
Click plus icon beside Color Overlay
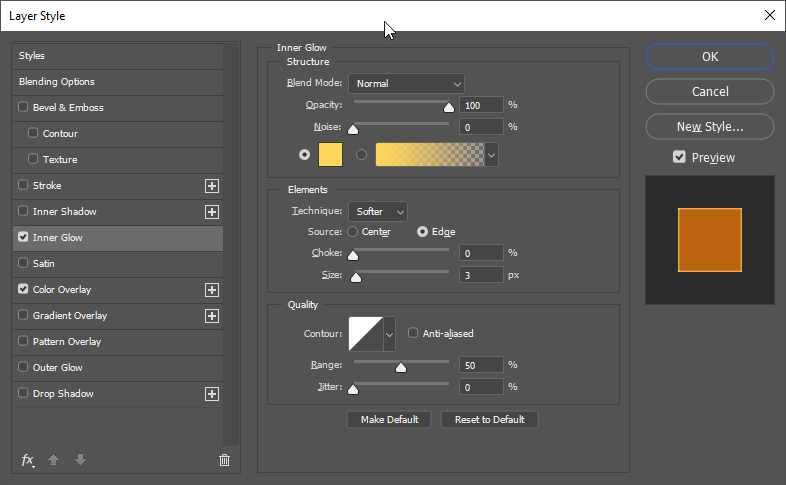coord(212,290)
